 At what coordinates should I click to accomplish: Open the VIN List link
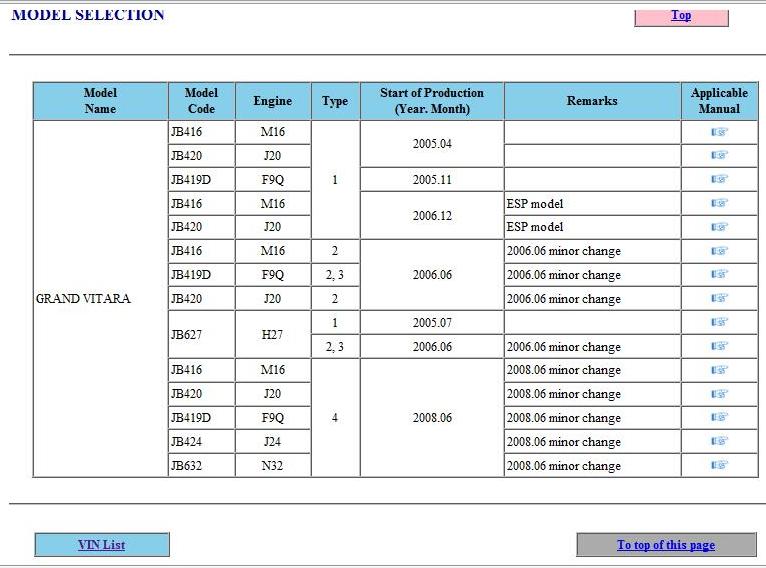pos(102,545)
